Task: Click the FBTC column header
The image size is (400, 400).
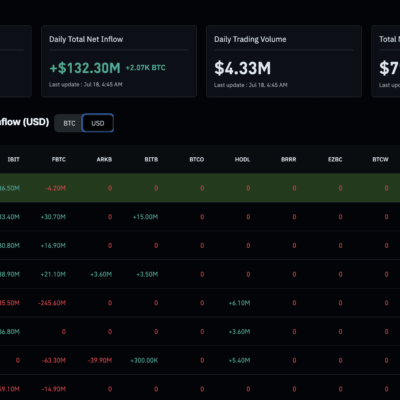Action: (x=59, y=159)
